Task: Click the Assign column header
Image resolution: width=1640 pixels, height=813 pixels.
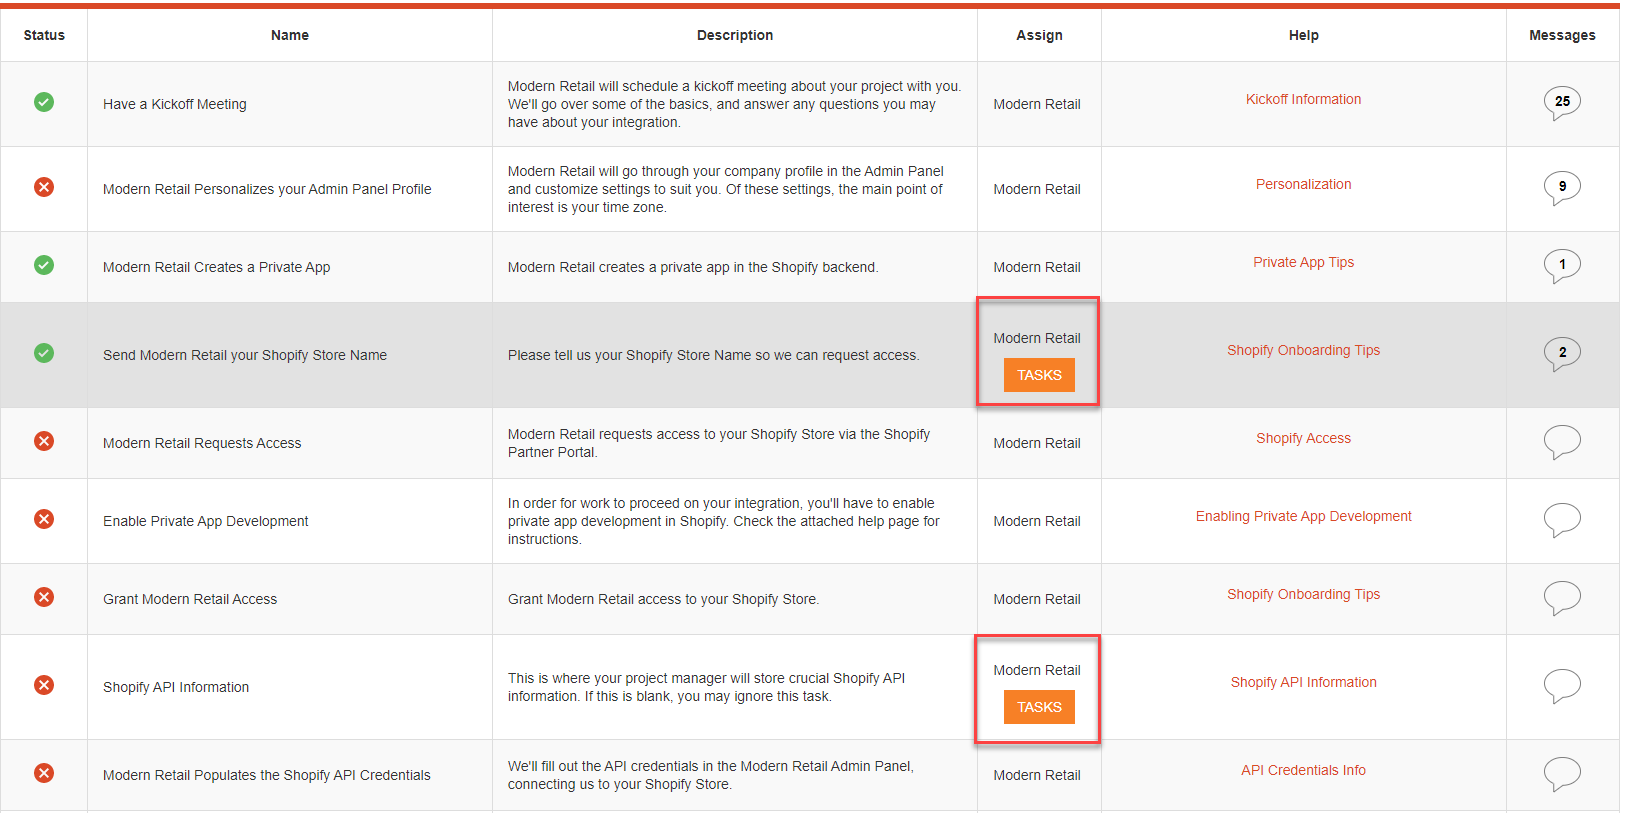Action: 1039,35
